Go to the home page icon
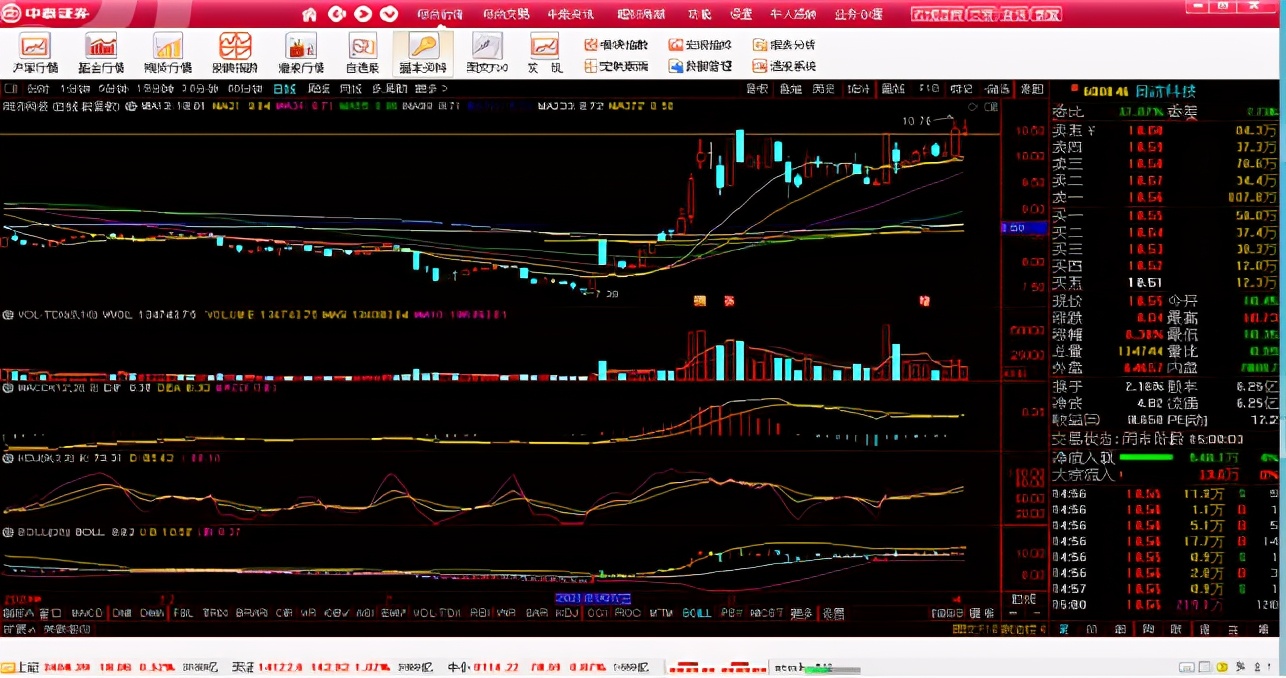The width and height of the screenshot is (1286, 678). 310,14
